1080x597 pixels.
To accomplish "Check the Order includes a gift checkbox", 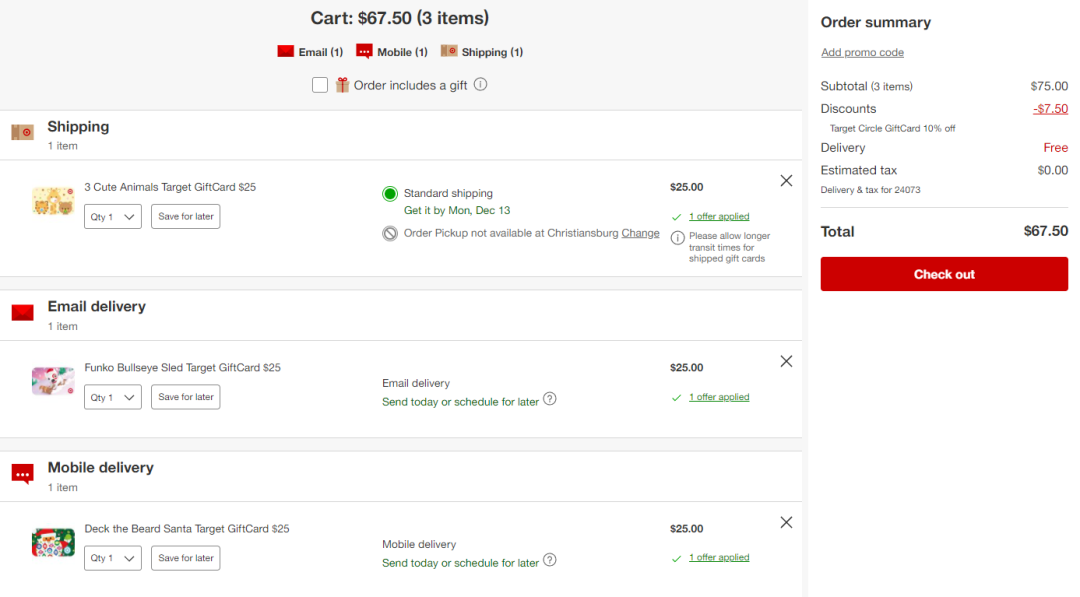I will pos(320,85).
